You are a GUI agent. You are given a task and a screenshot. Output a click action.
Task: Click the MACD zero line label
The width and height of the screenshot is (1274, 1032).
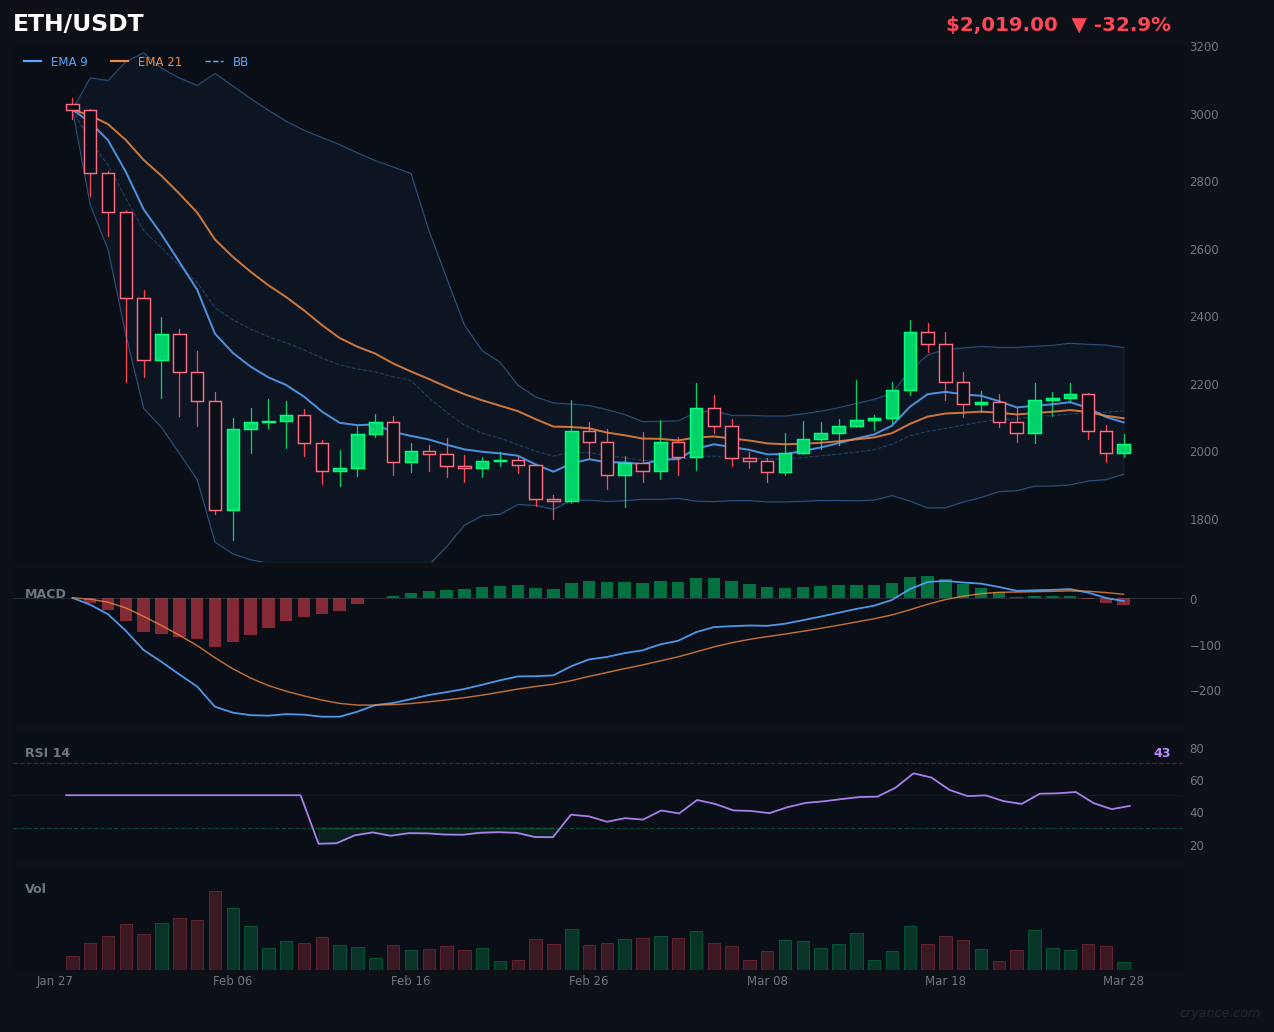coord(1196,600)
